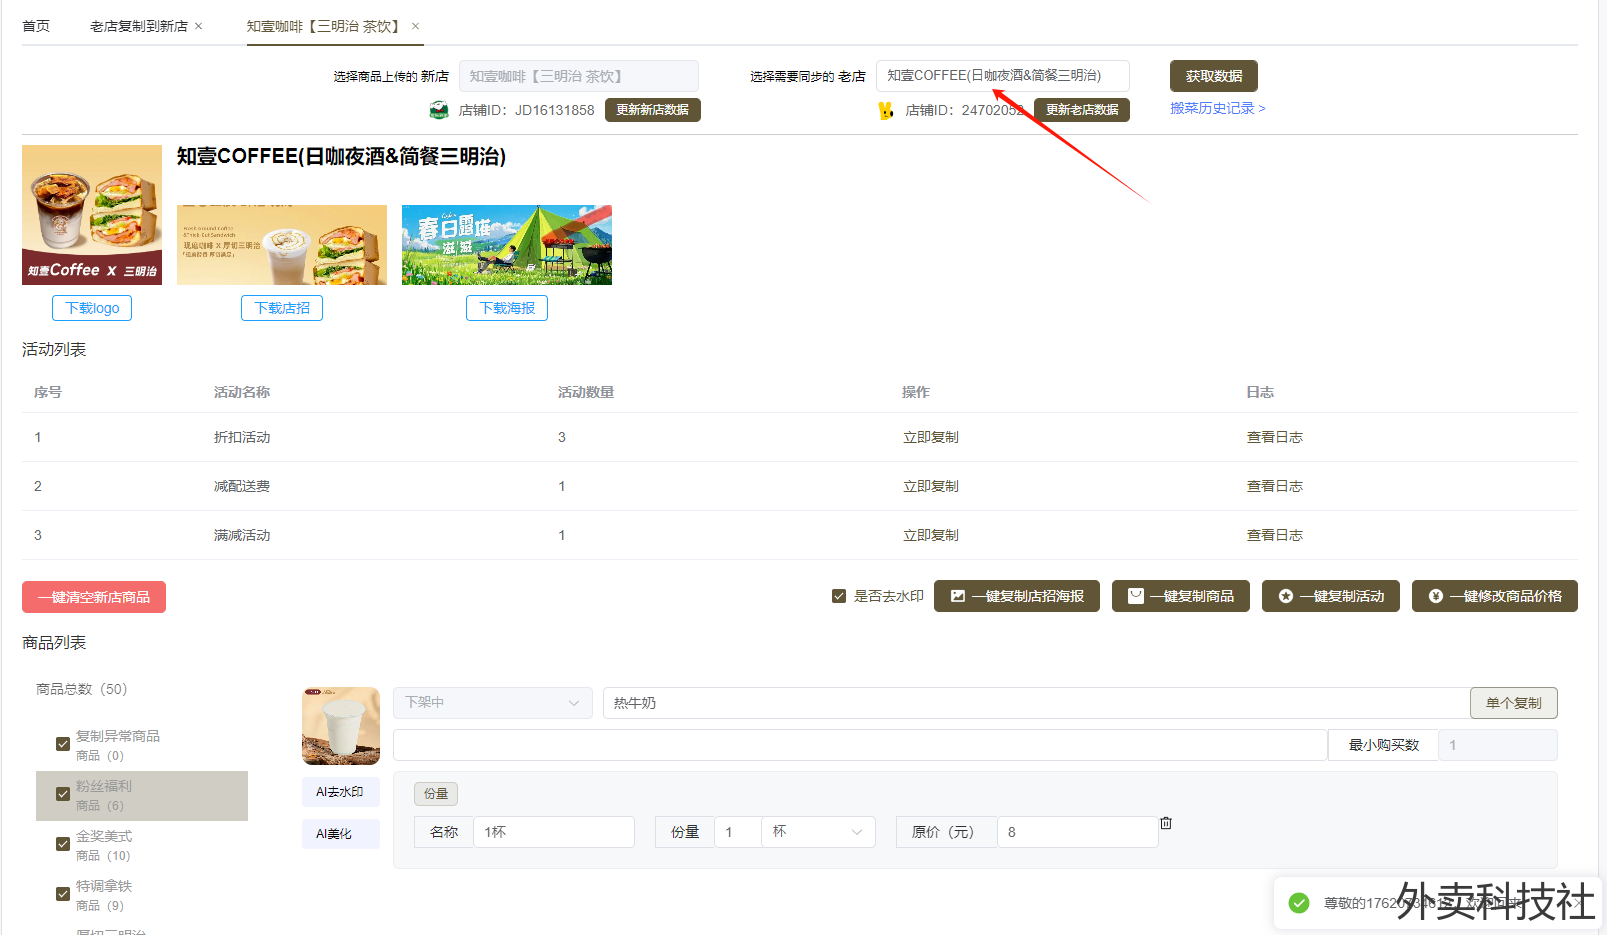Click the AI美化 button
1607x935 pixels.
(x=341, y=834)
